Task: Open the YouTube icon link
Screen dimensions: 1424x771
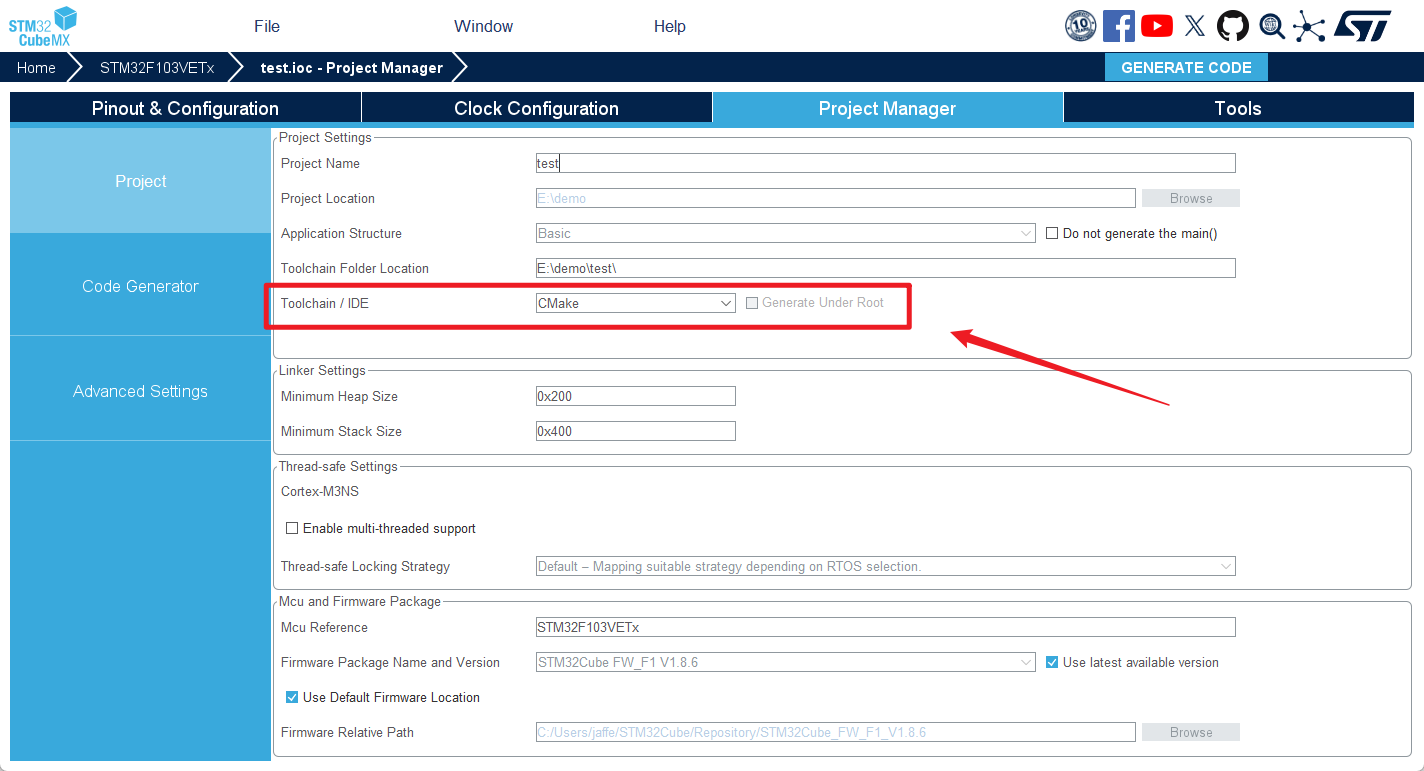Action: point(1157,26)
